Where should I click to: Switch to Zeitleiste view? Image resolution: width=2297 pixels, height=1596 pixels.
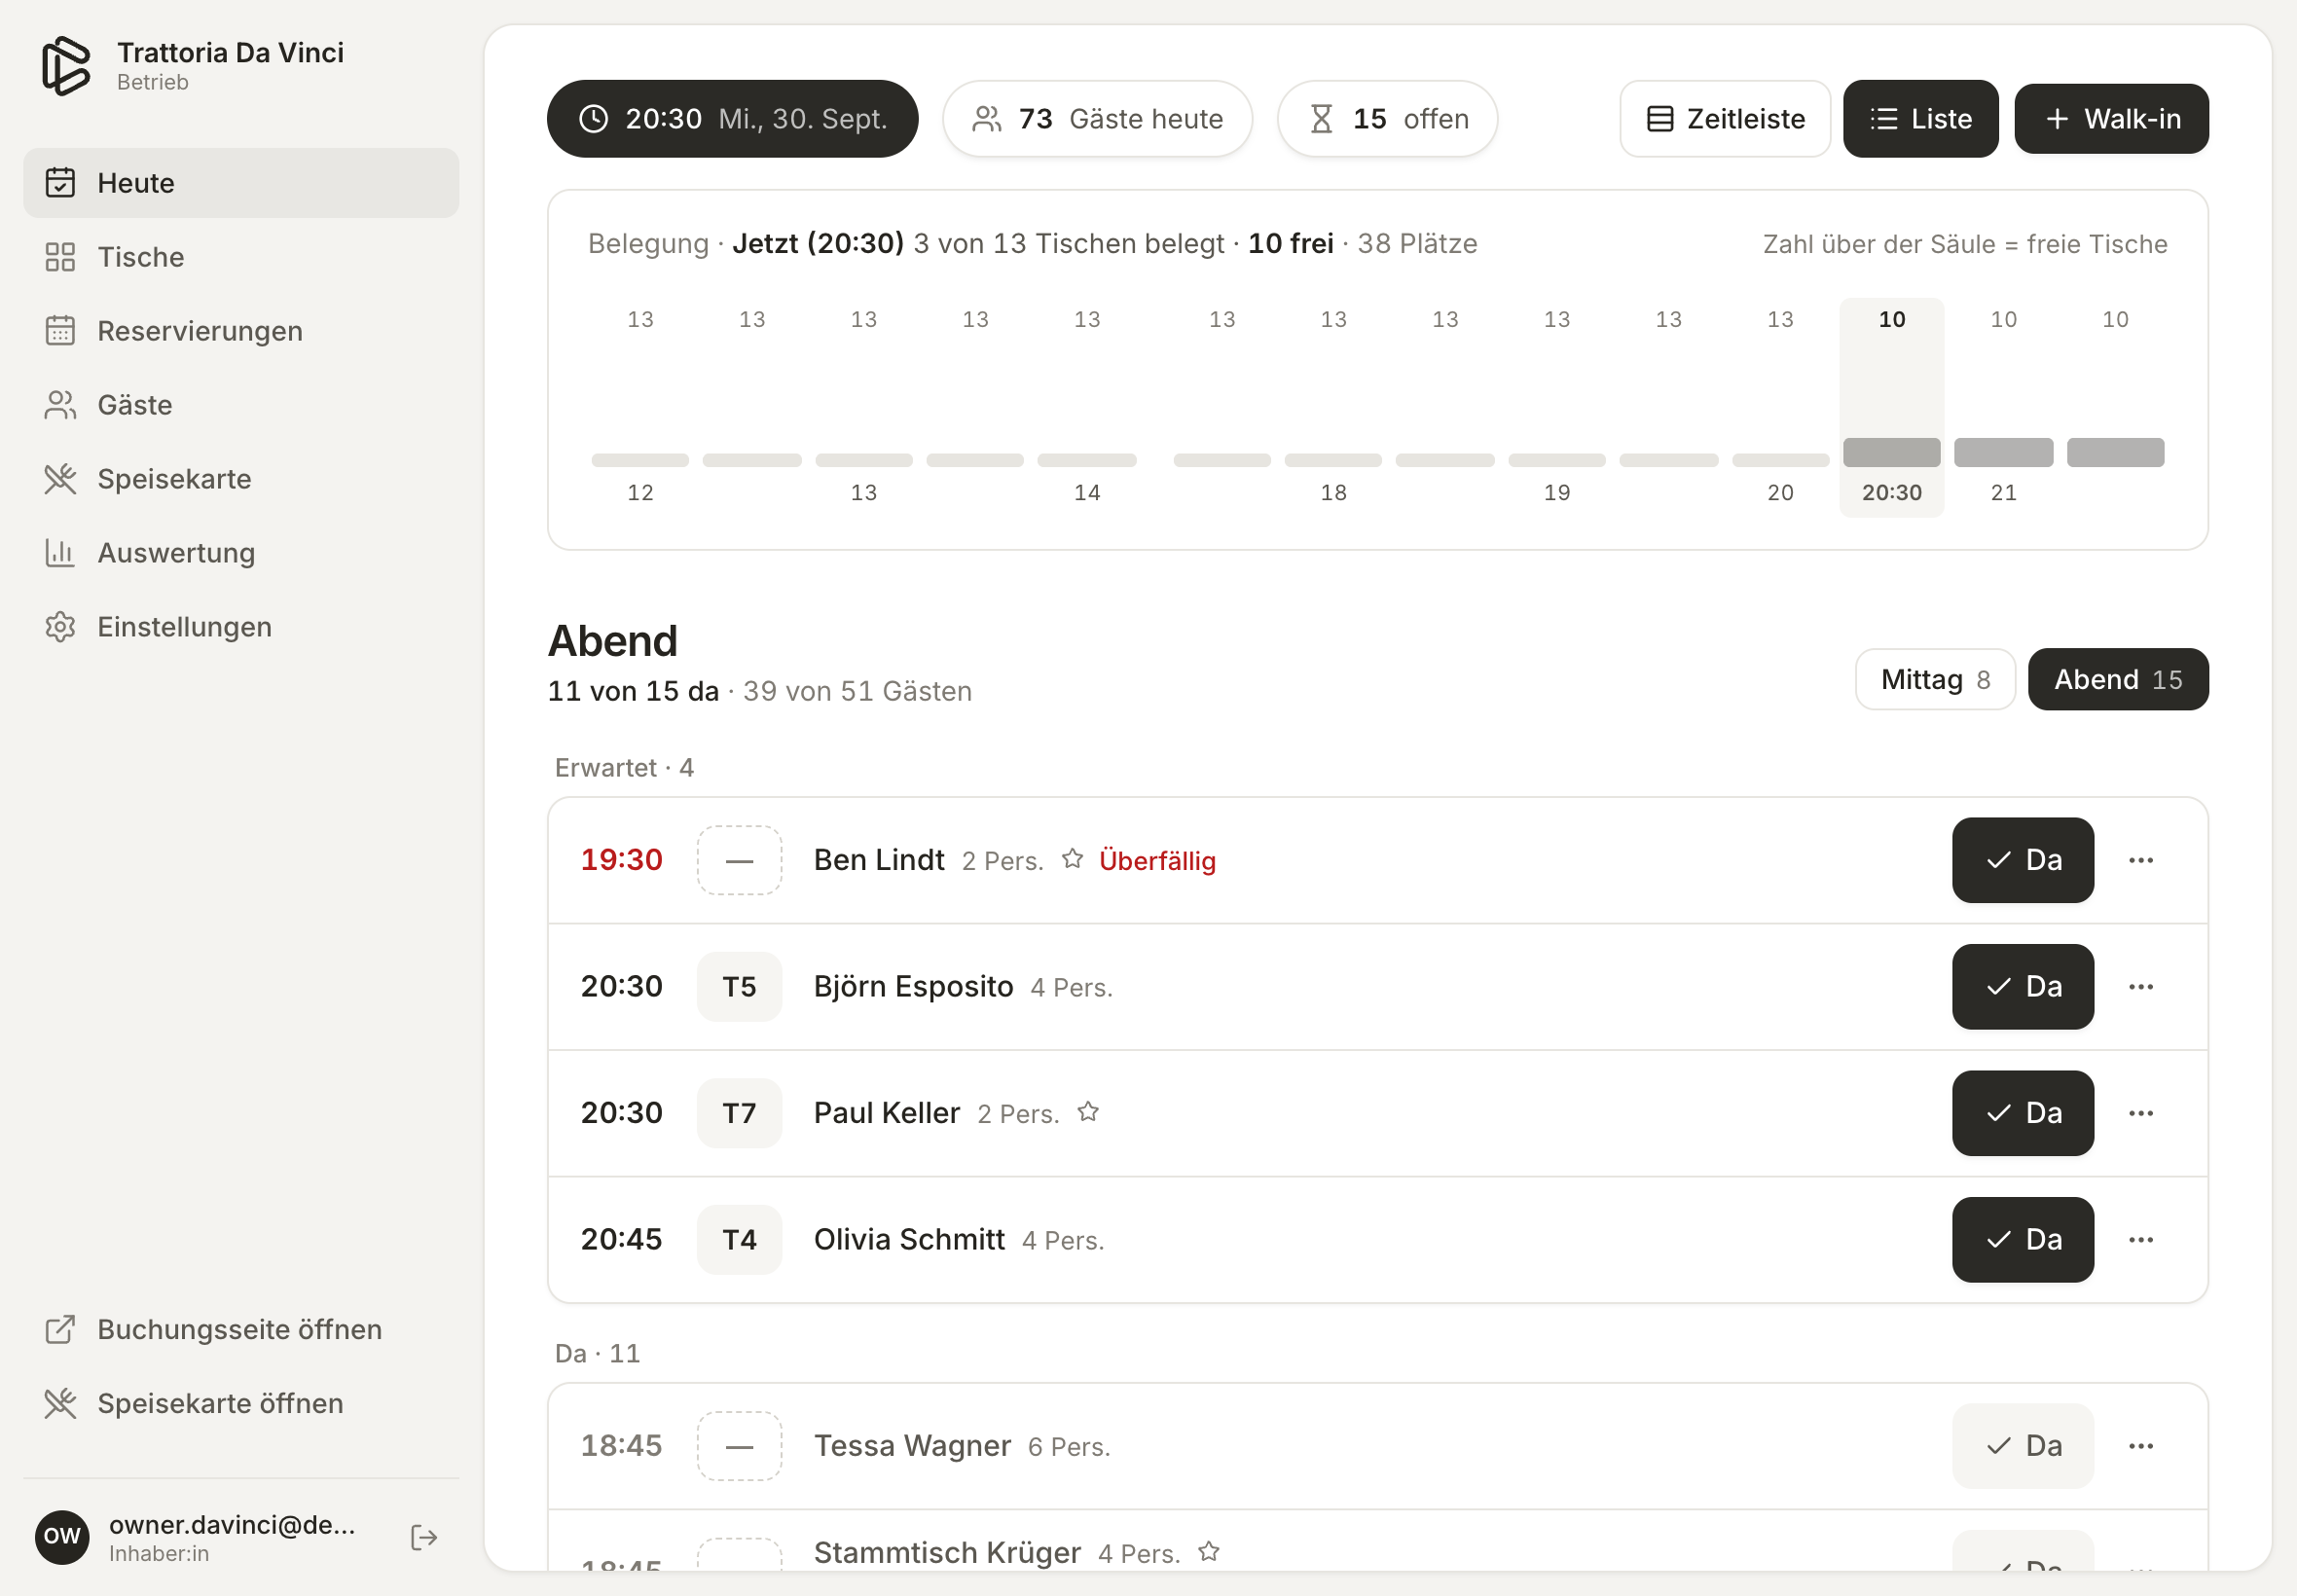click(1725, 119)
